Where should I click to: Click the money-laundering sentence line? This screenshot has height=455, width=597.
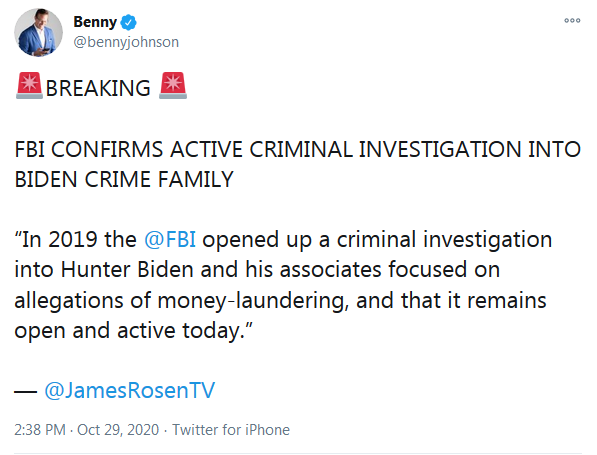280,300
